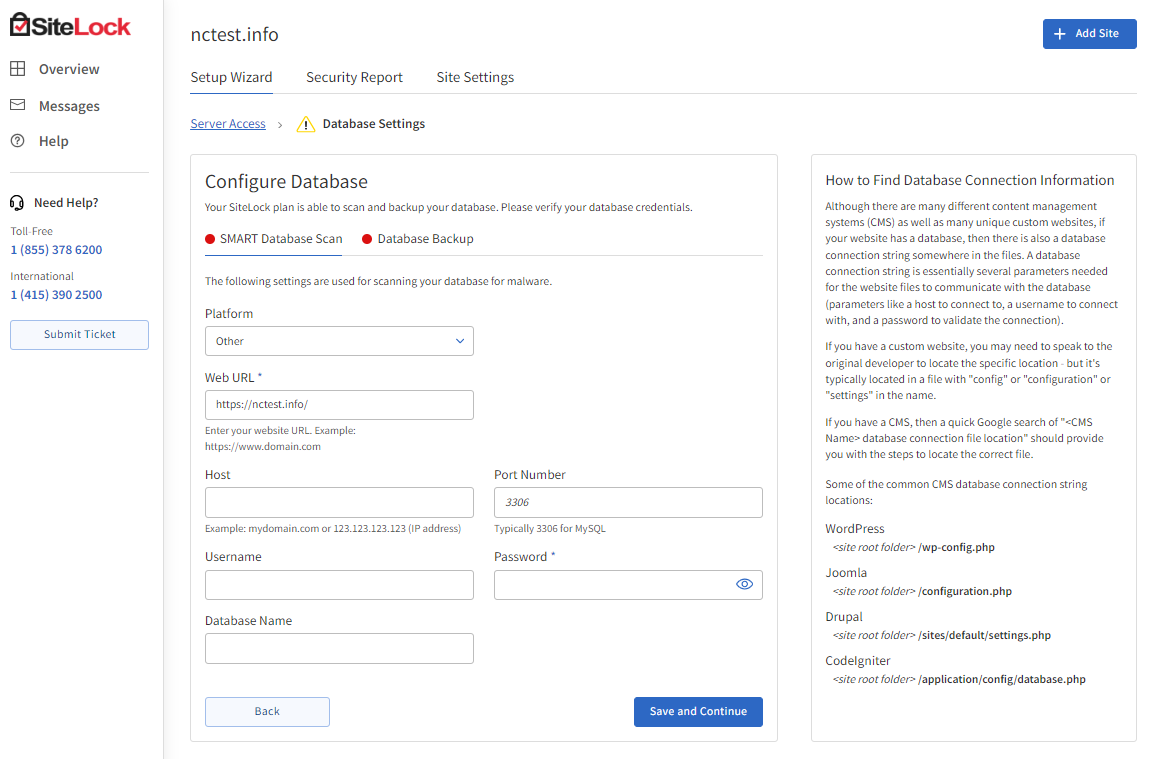Click international number 1 (415) 390 2500
This screenshot has width=1153, height=759.
pyautogui.click(x=57, y=295)
